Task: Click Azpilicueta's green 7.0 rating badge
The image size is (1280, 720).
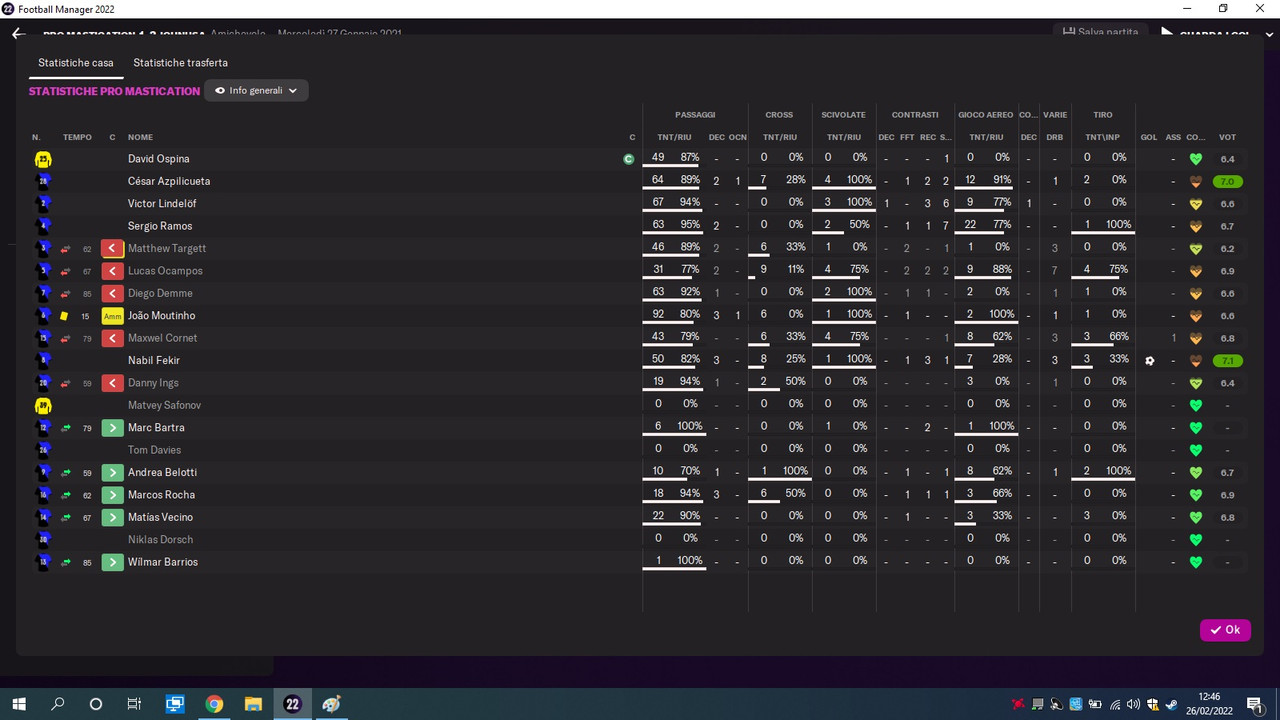Action: coord(1227,182)
